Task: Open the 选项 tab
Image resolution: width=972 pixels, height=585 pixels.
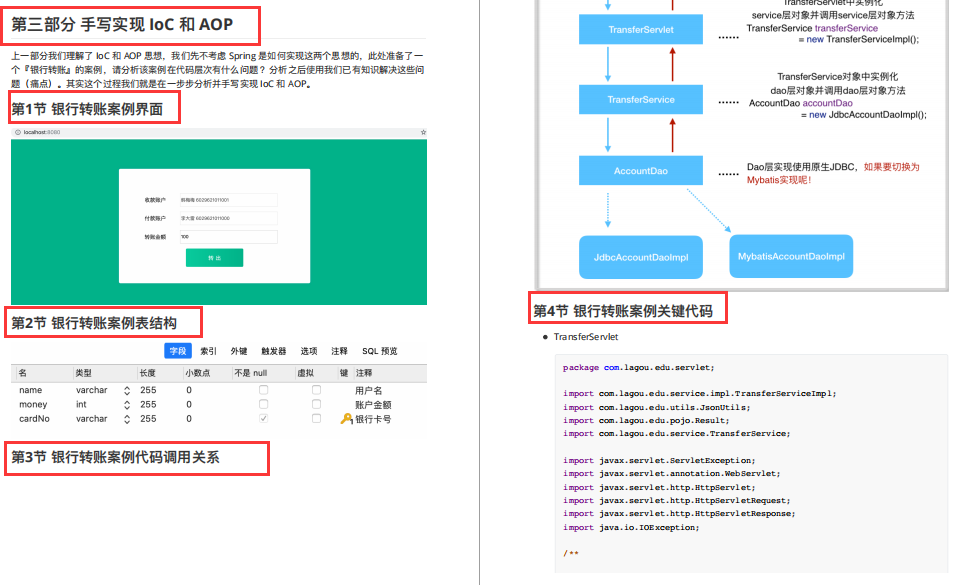Action: tap(309, 350)
